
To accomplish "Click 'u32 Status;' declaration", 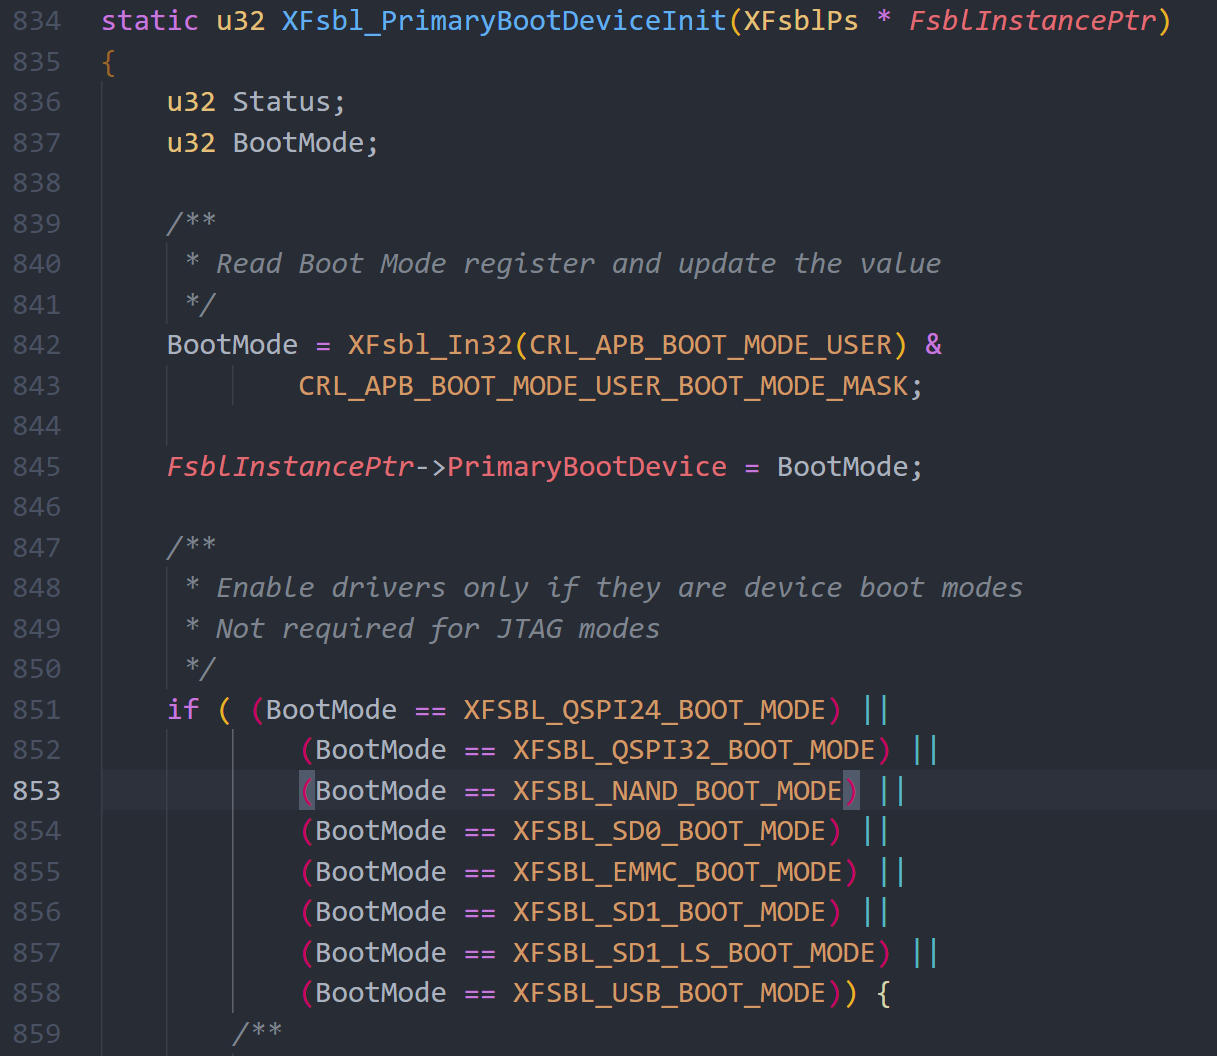I will click(x=257, y=102).
